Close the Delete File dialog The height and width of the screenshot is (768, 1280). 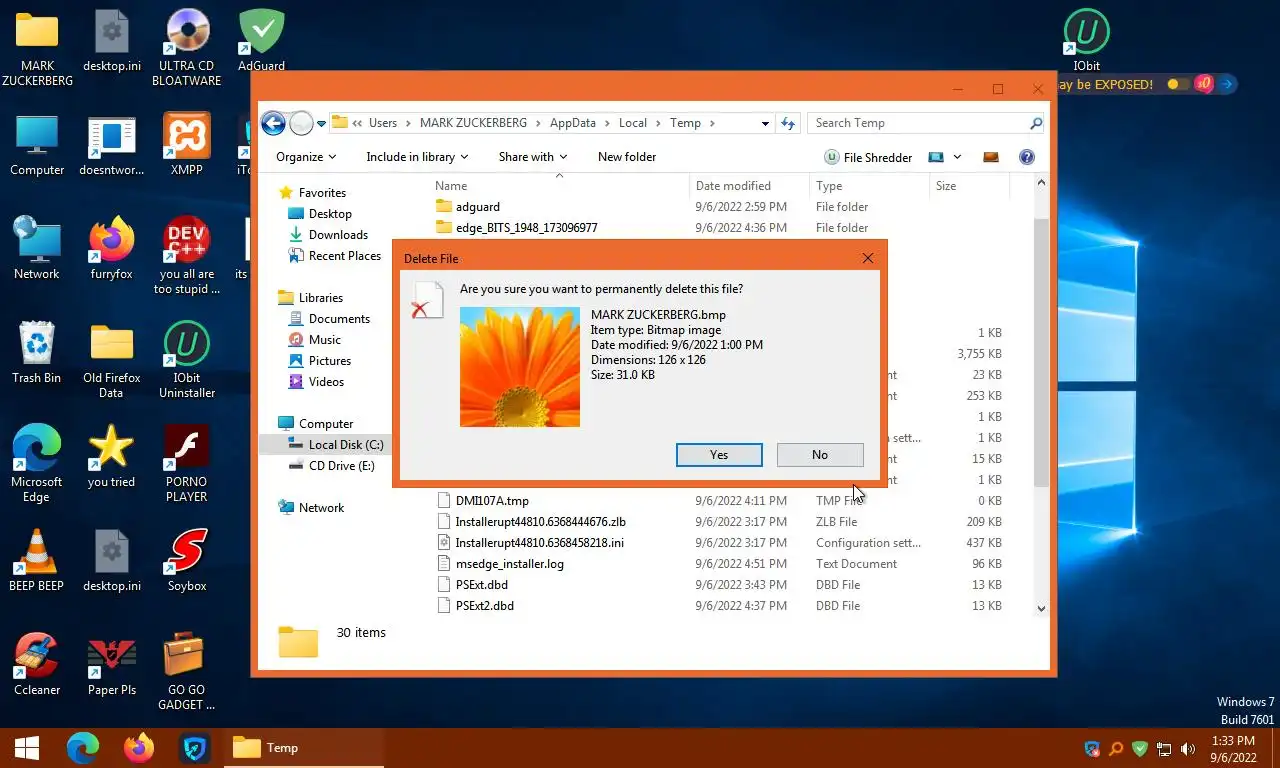click(x=867, y=258)
